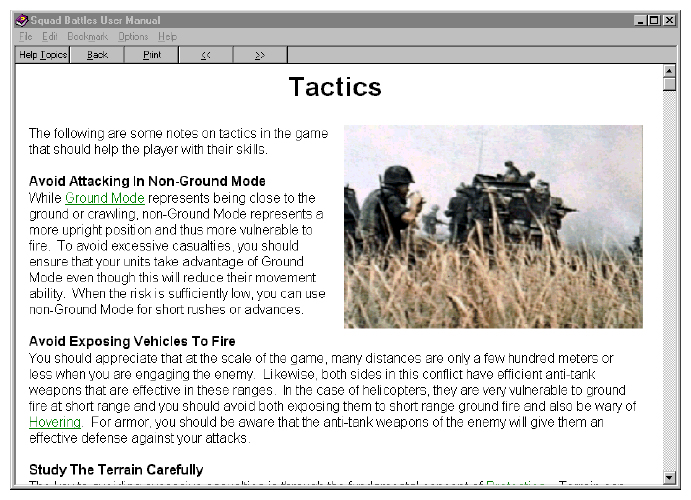Click the vertical scrollbar thumb
Viewport: 691px width, 500px height.
[669, 84]
